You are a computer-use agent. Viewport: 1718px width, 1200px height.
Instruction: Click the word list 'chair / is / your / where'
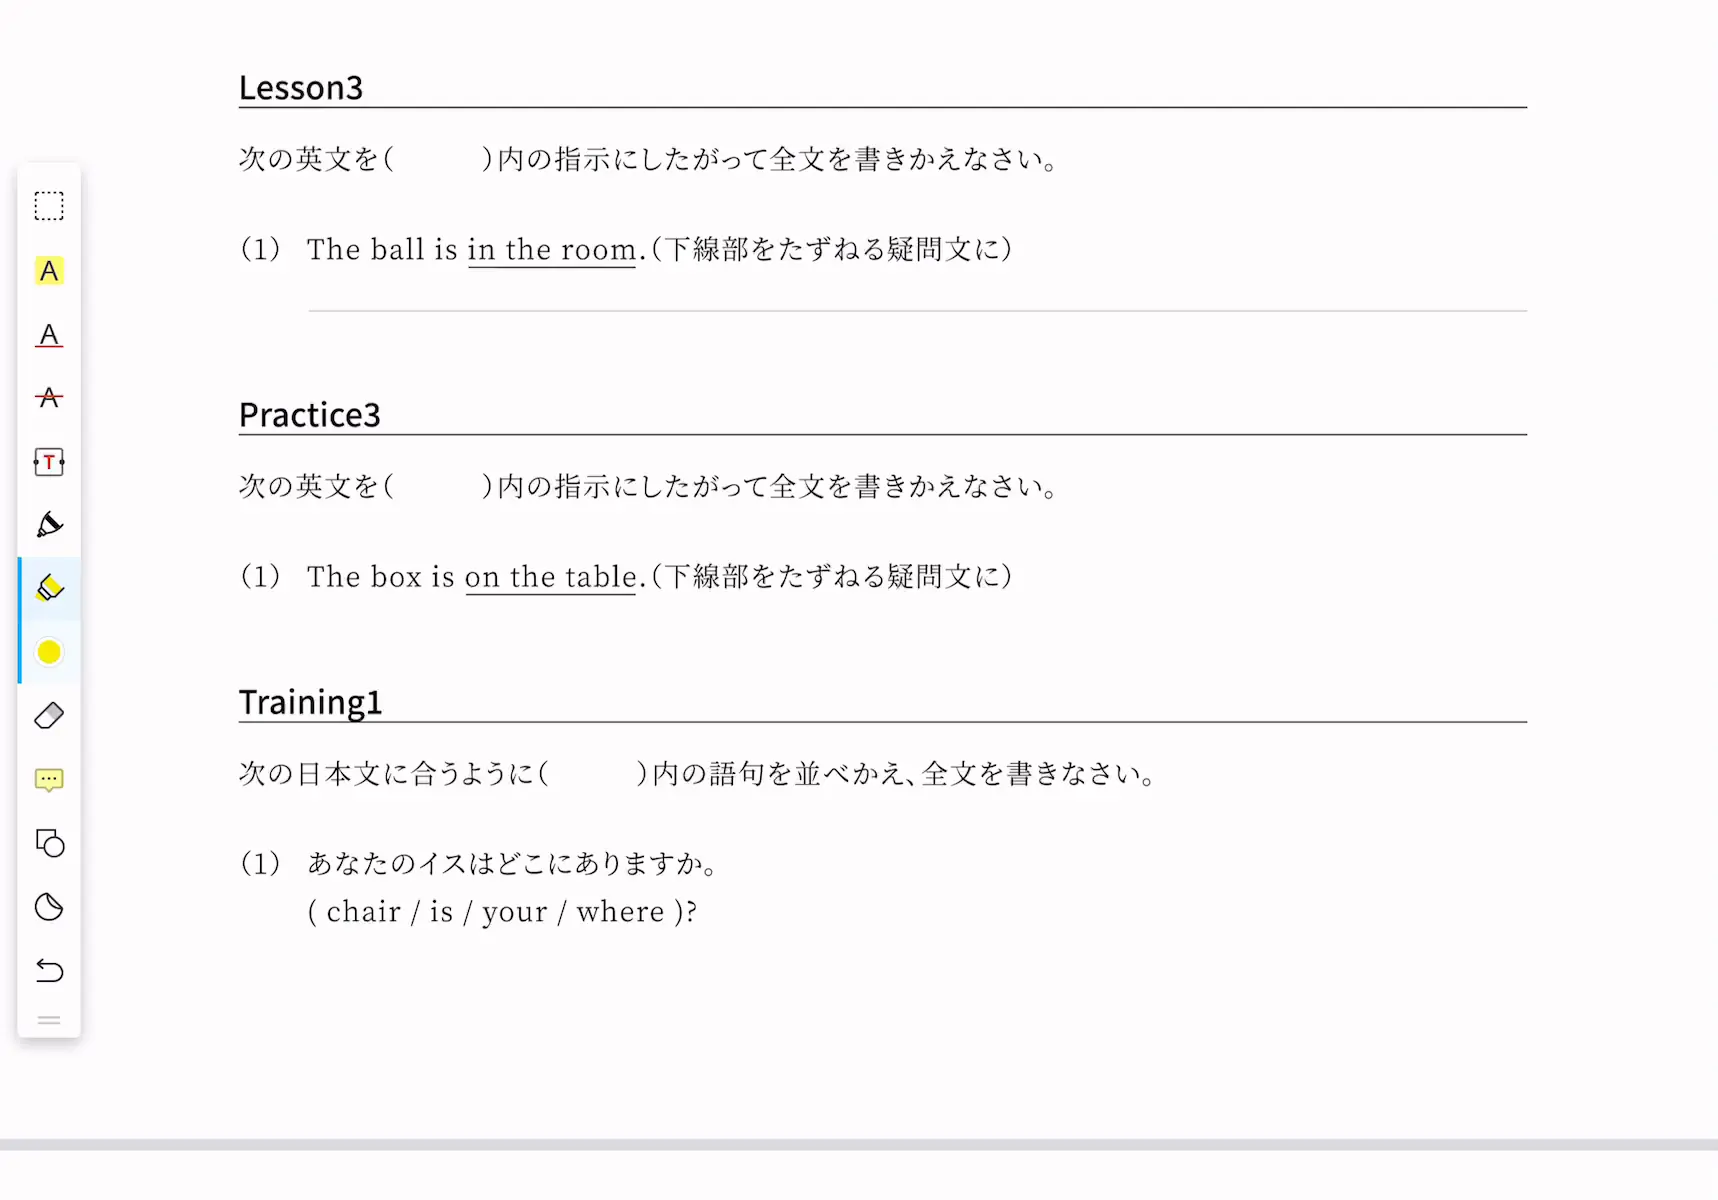click(x=495, y=912)
